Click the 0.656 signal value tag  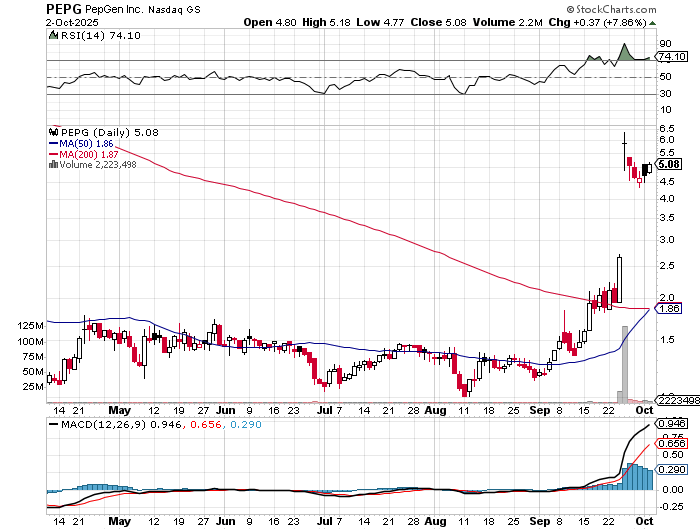671,443
